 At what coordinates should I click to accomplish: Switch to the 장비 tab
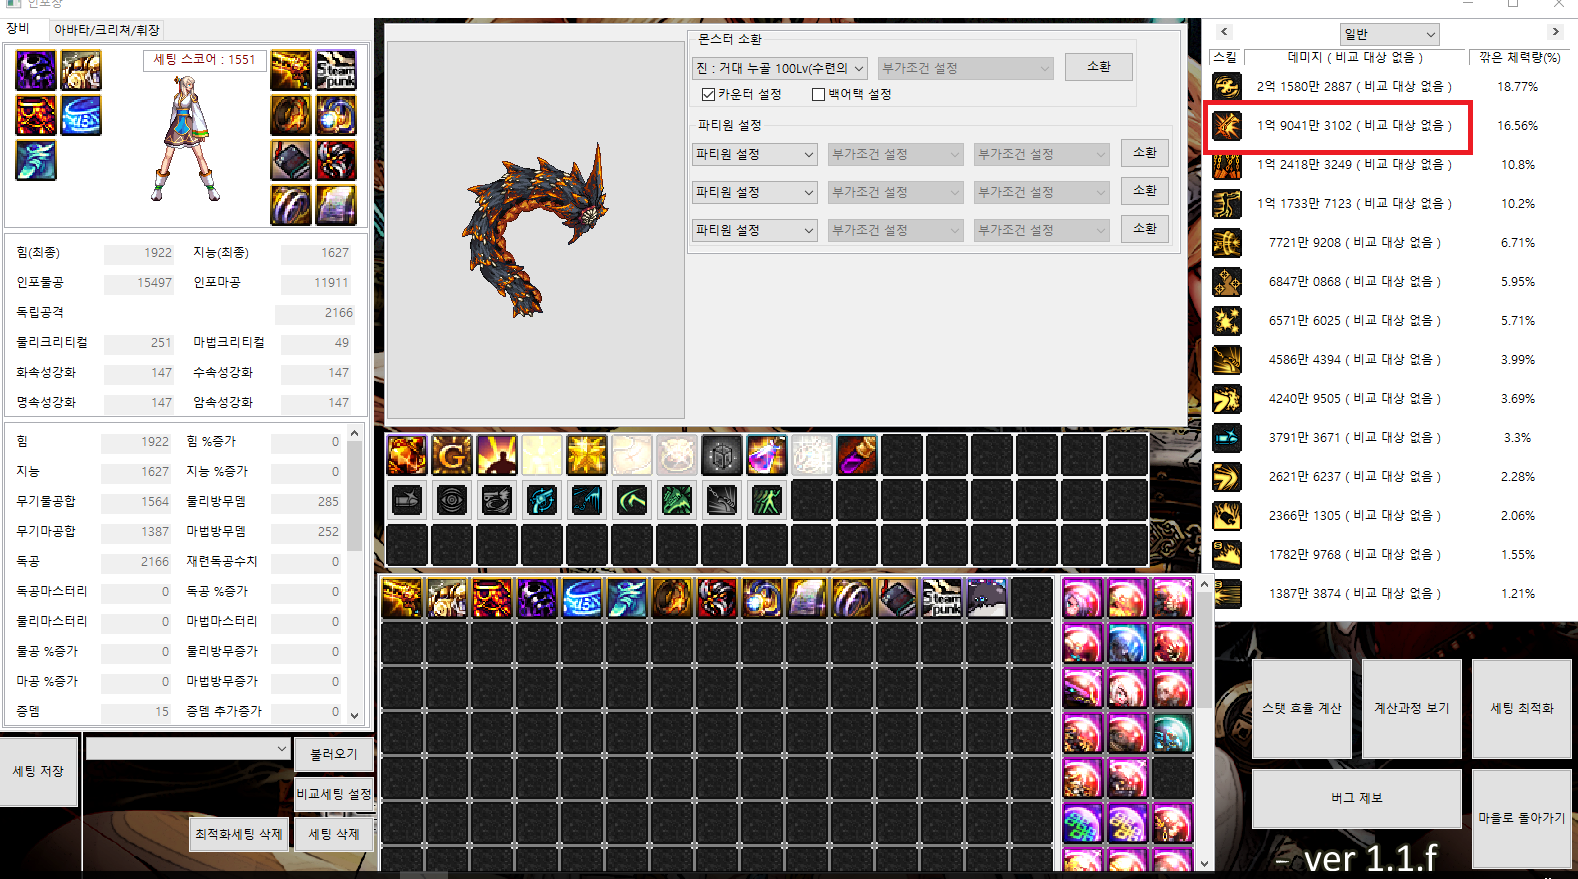pos(18,29)
